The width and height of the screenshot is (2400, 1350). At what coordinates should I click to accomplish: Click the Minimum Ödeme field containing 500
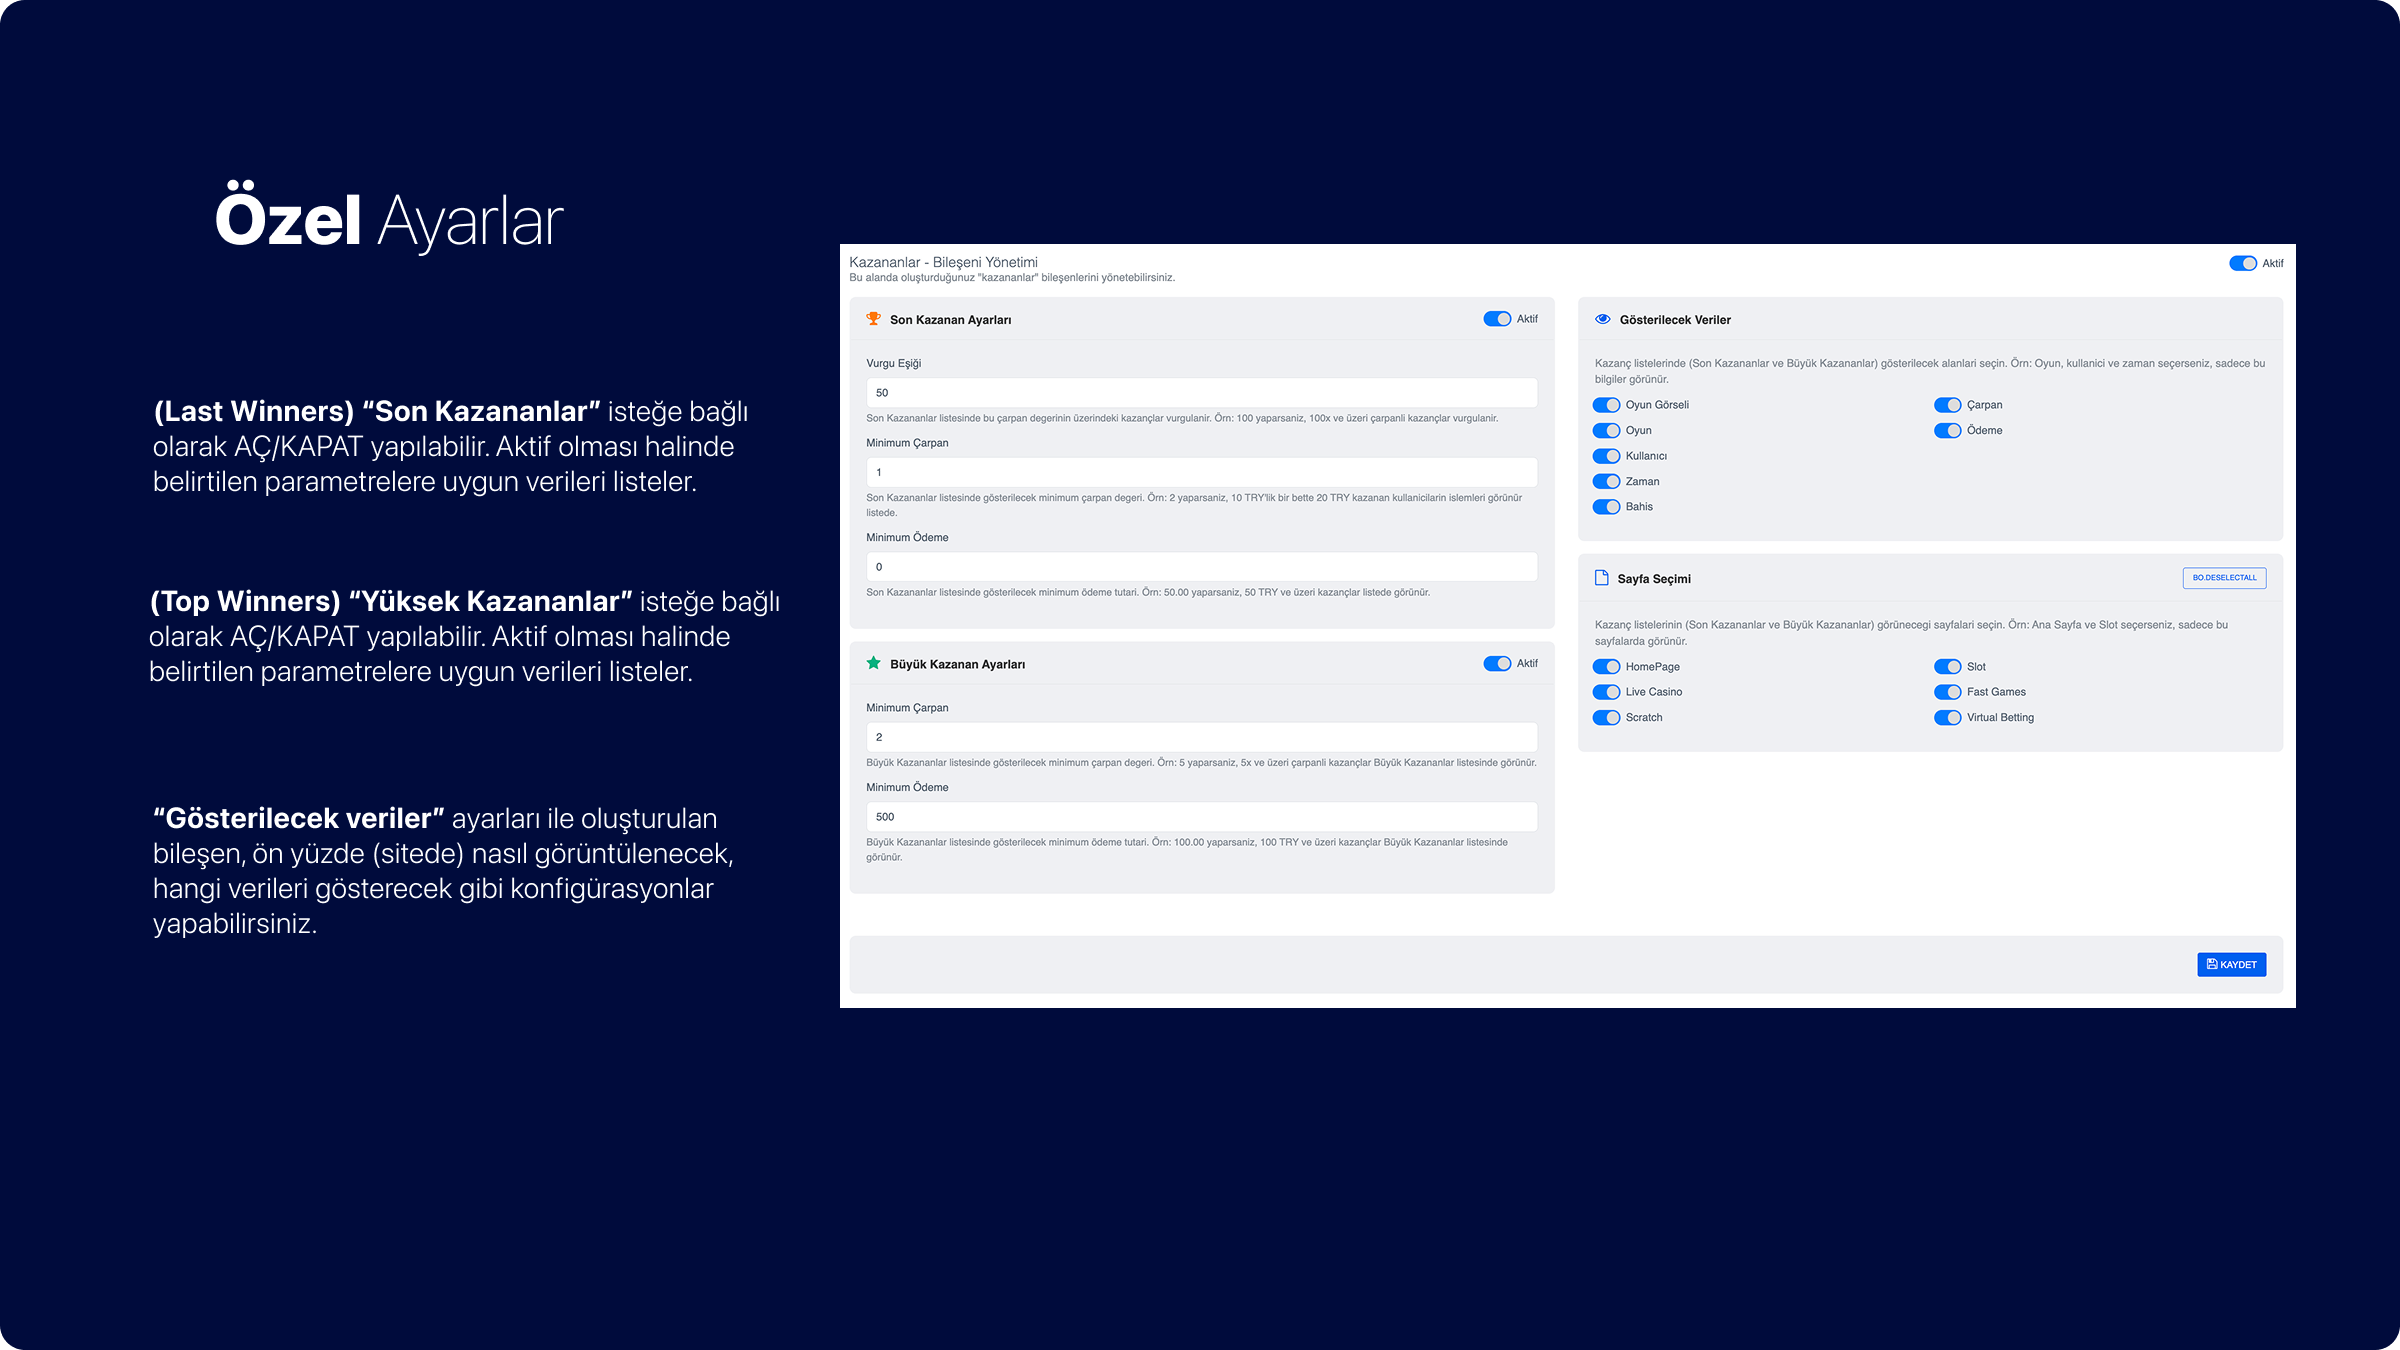[1200, 817]
